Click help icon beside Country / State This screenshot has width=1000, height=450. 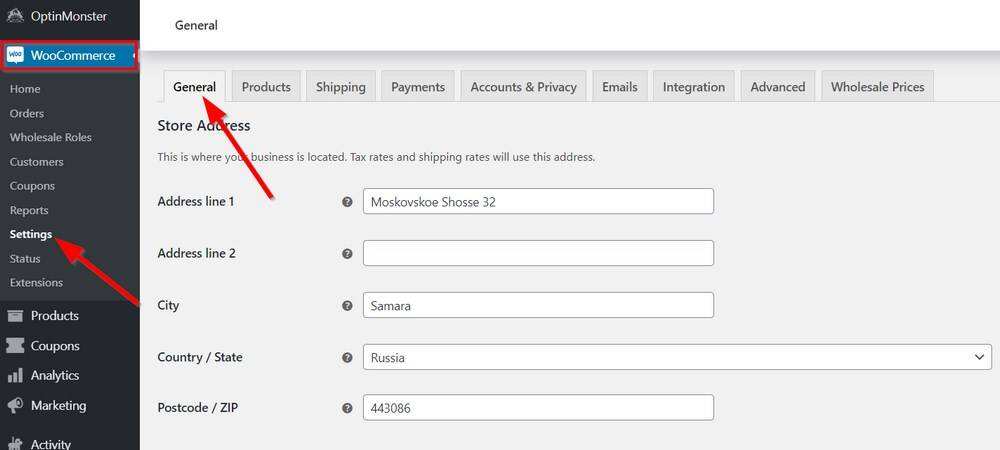[347, 357]
